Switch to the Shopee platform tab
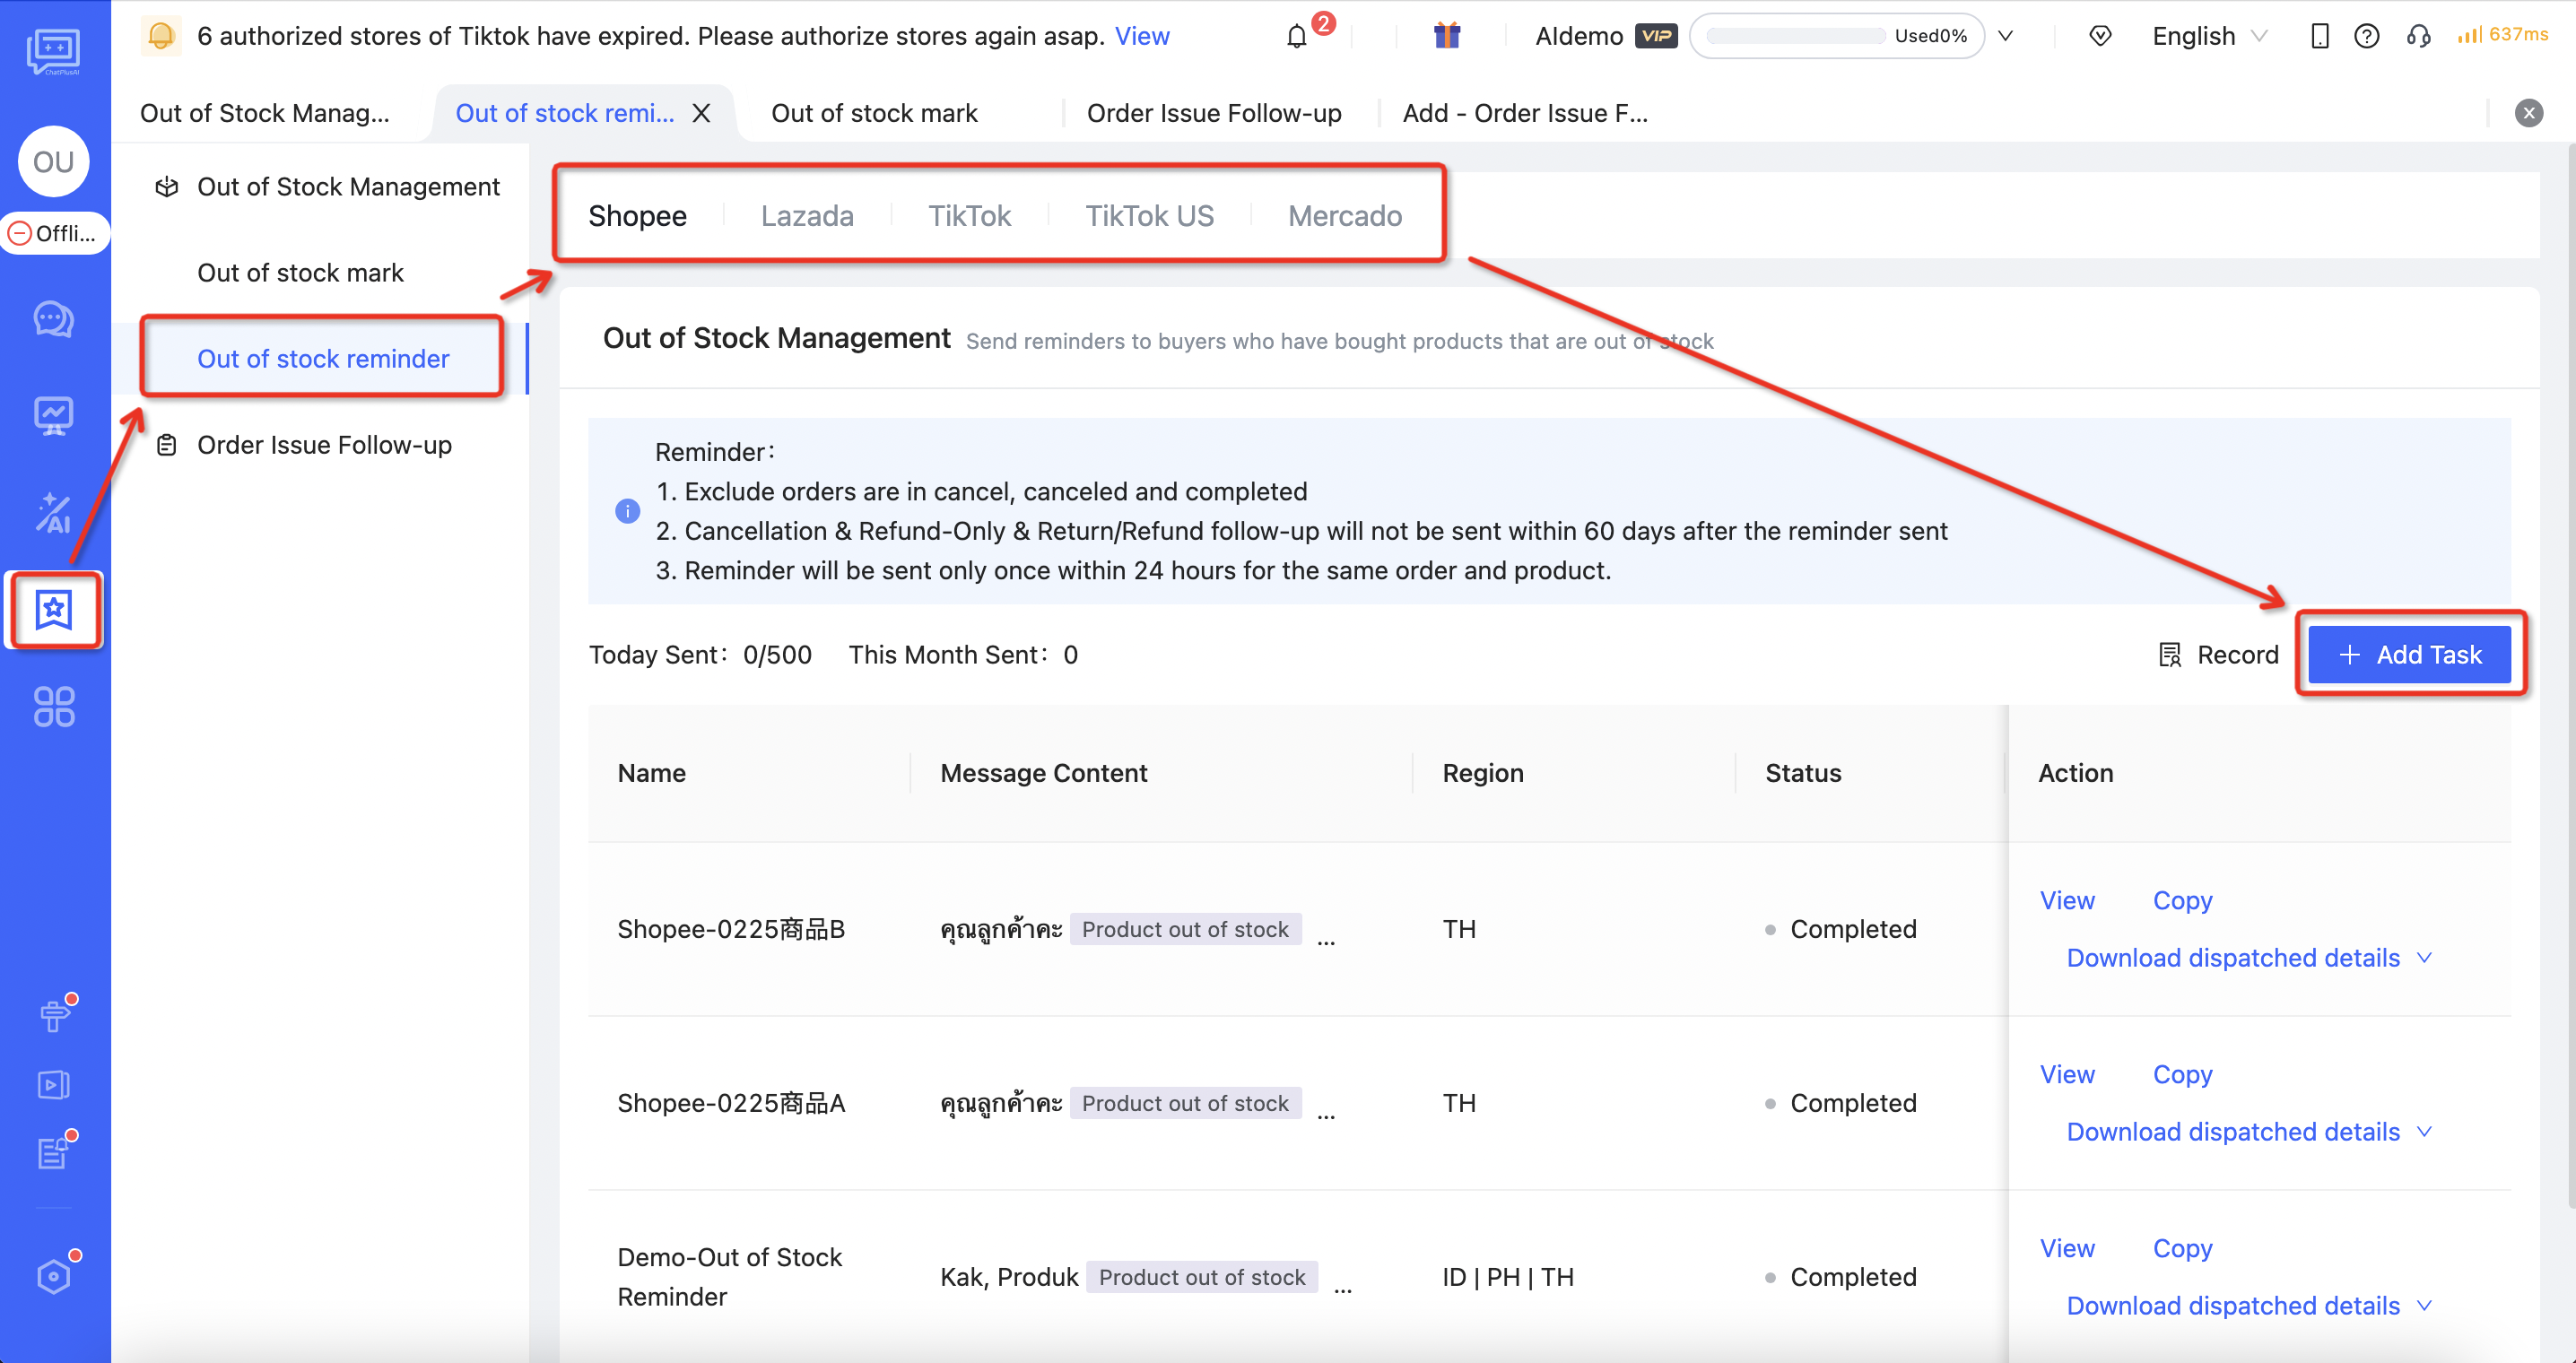This screenshot has height=1363, width=2576. coord(638,216)
